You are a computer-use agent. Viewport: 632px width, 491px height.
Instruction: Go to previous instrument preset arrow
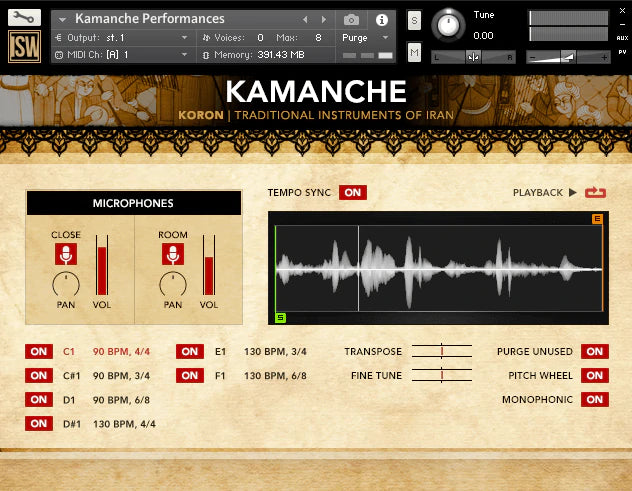tap(305, 19)
